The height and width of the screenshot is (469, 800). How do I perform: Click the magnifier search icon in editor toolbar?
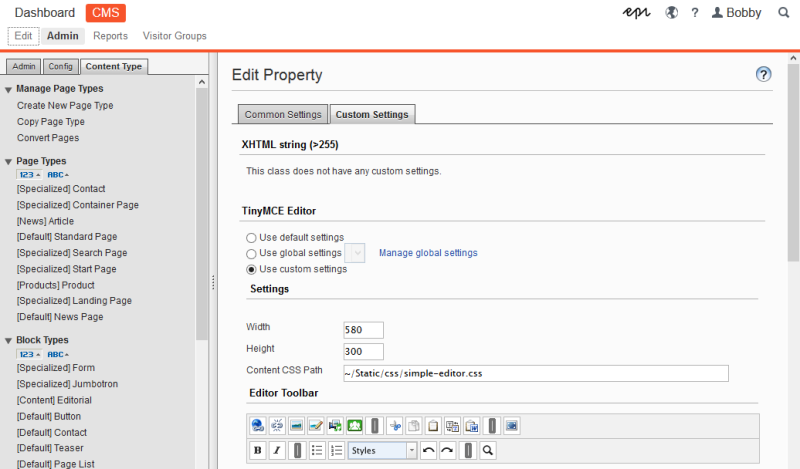(x=487, y=451)
